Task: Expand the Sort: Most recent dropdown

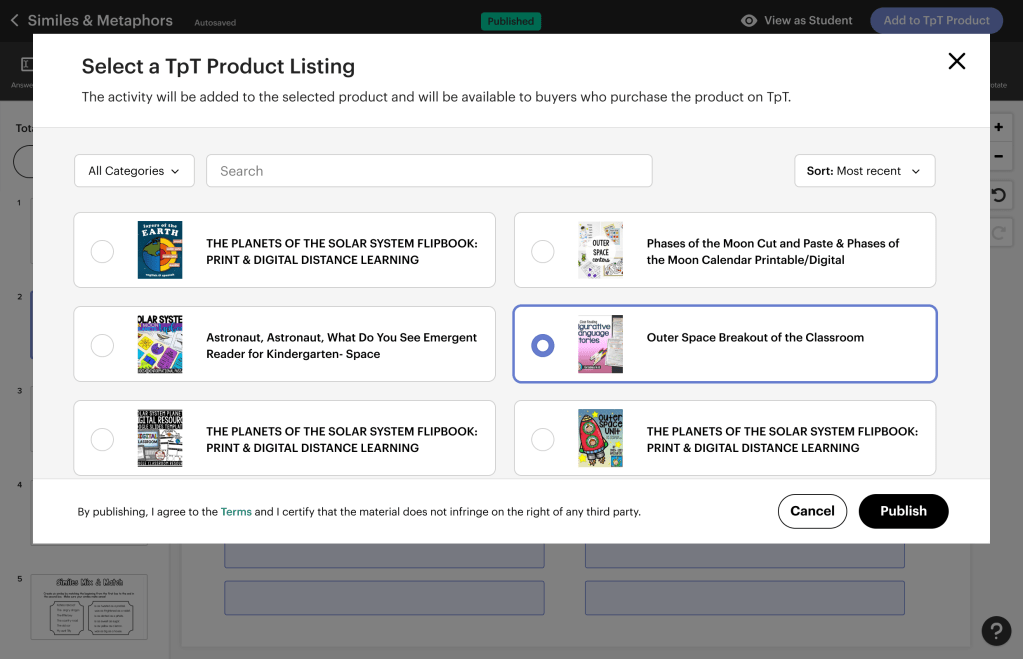Action: tap(864, 171)
